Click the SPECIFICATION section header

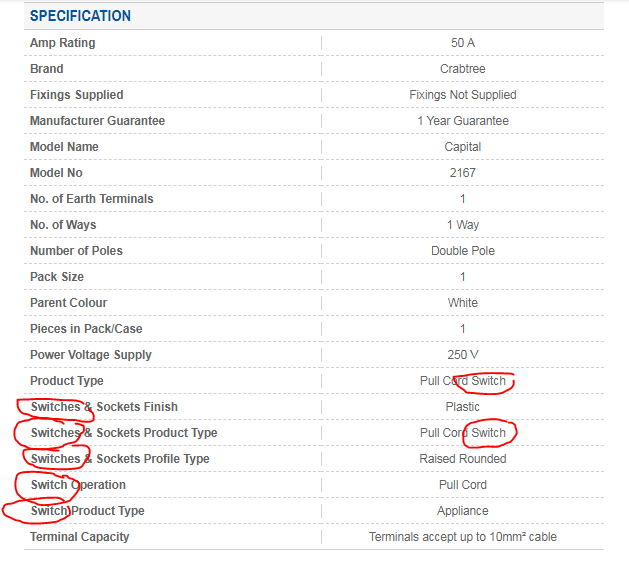(80, 16)
